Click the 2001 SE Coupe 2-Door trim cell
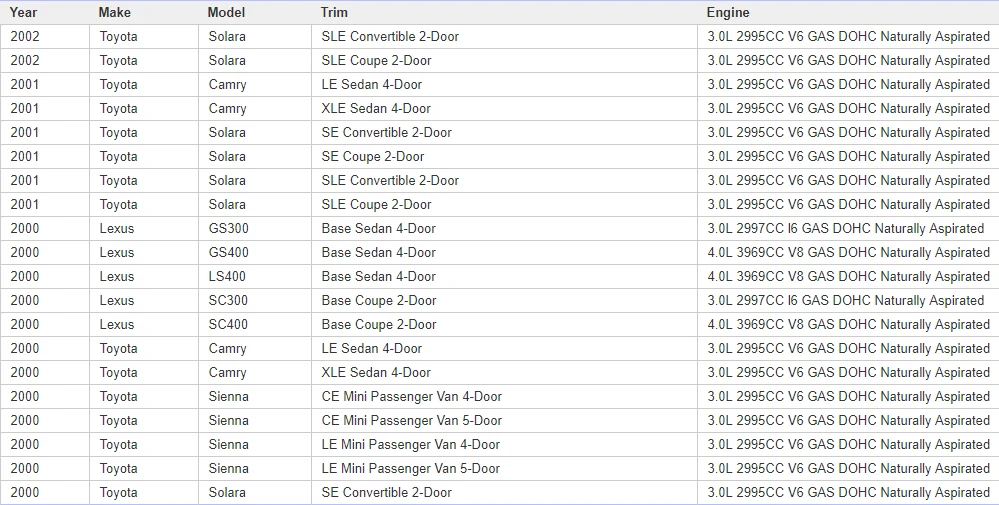Image resolution: width=999 pixels, height=505 pixels. pyautogui.click(x=505, y=157)
